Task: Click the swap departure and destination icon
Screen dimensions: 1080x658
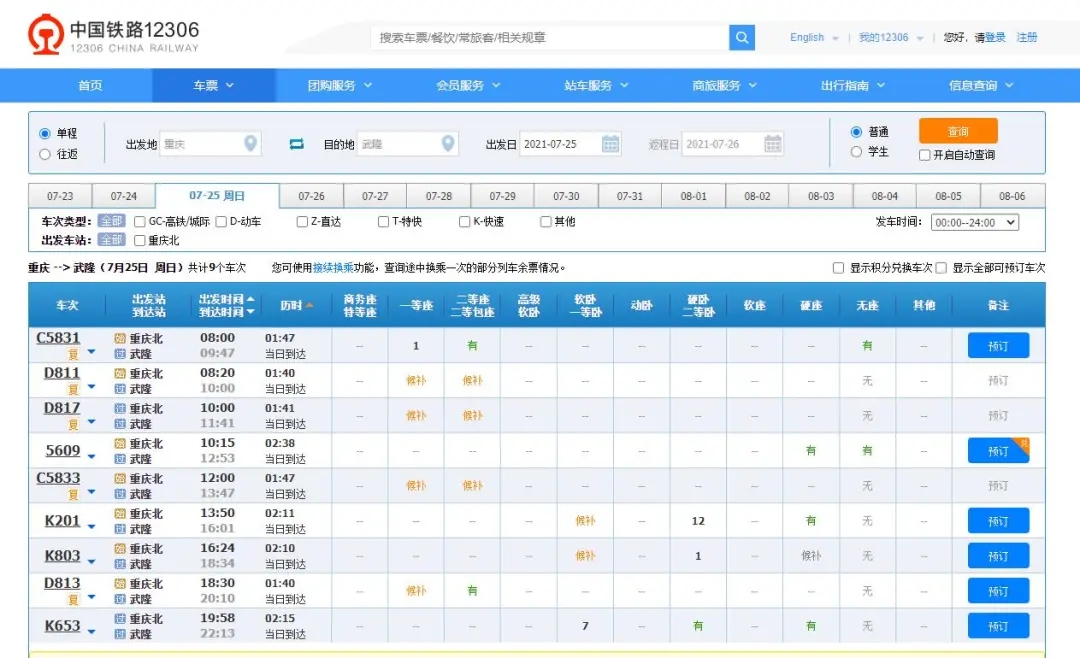Action: (x=296, y=144)
